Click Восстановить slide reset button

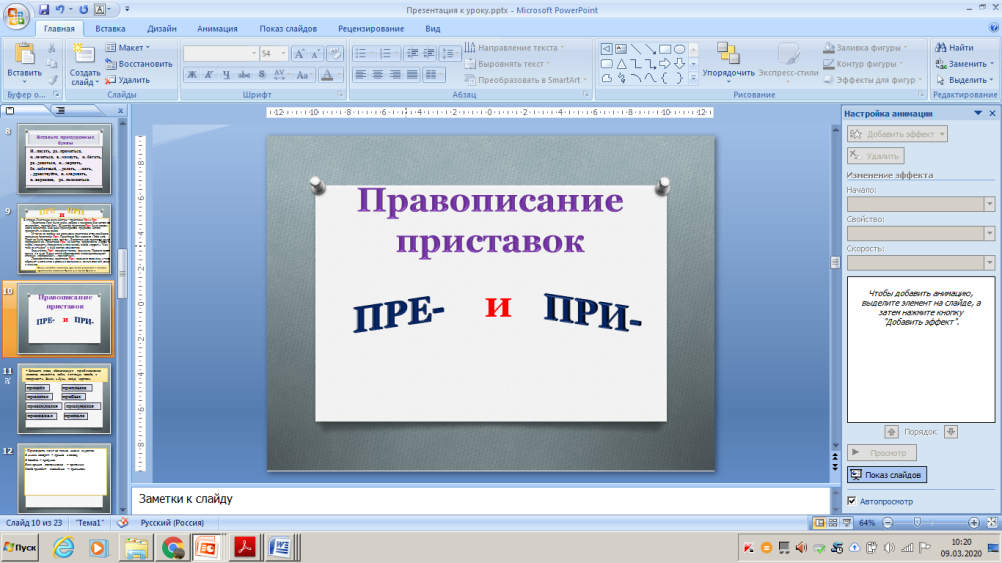[x=139, y=64]
